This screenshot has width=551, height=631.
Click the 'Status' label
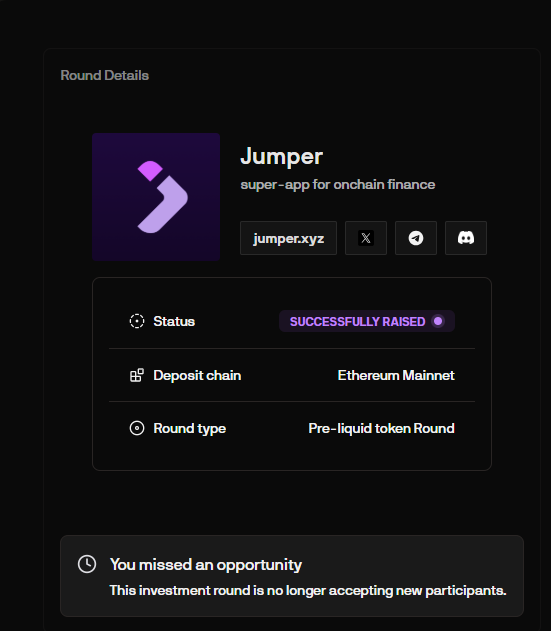174,321
